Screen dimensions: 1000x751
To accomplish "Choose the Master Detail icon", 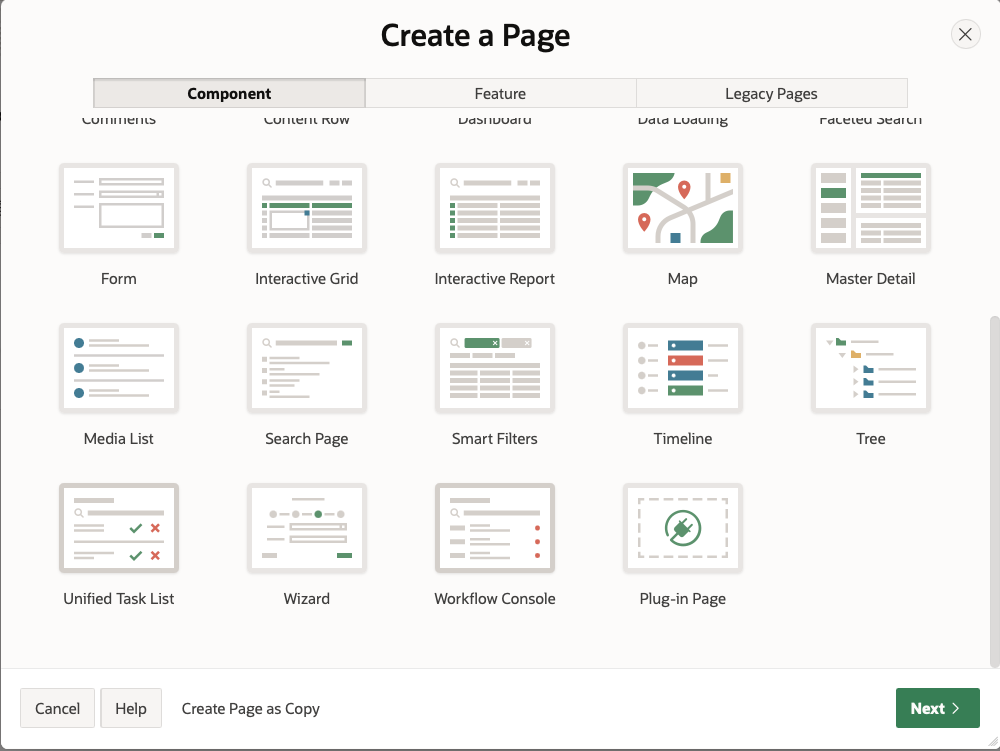I will click(871, 208).
